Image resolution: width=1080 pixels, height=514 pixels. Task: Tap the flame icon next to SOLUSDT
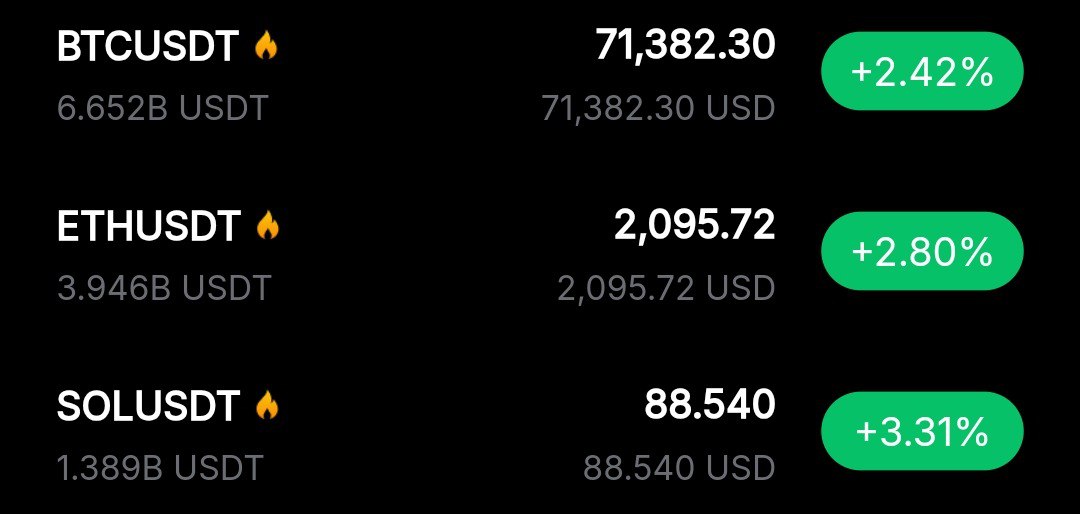click(x=267, y=405)
